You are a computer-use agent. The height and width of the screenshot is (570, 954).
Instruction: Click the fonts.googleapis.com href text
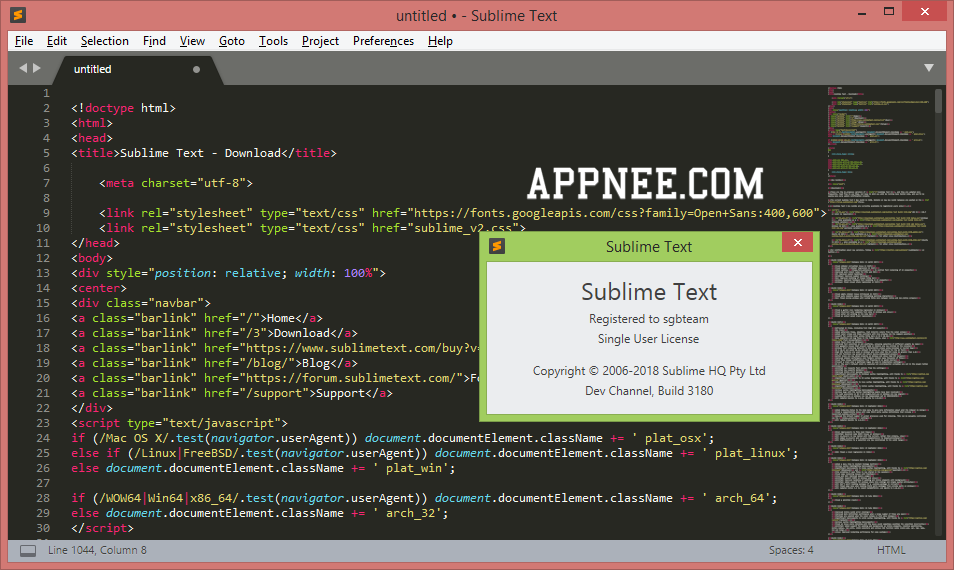click(614, 213)
